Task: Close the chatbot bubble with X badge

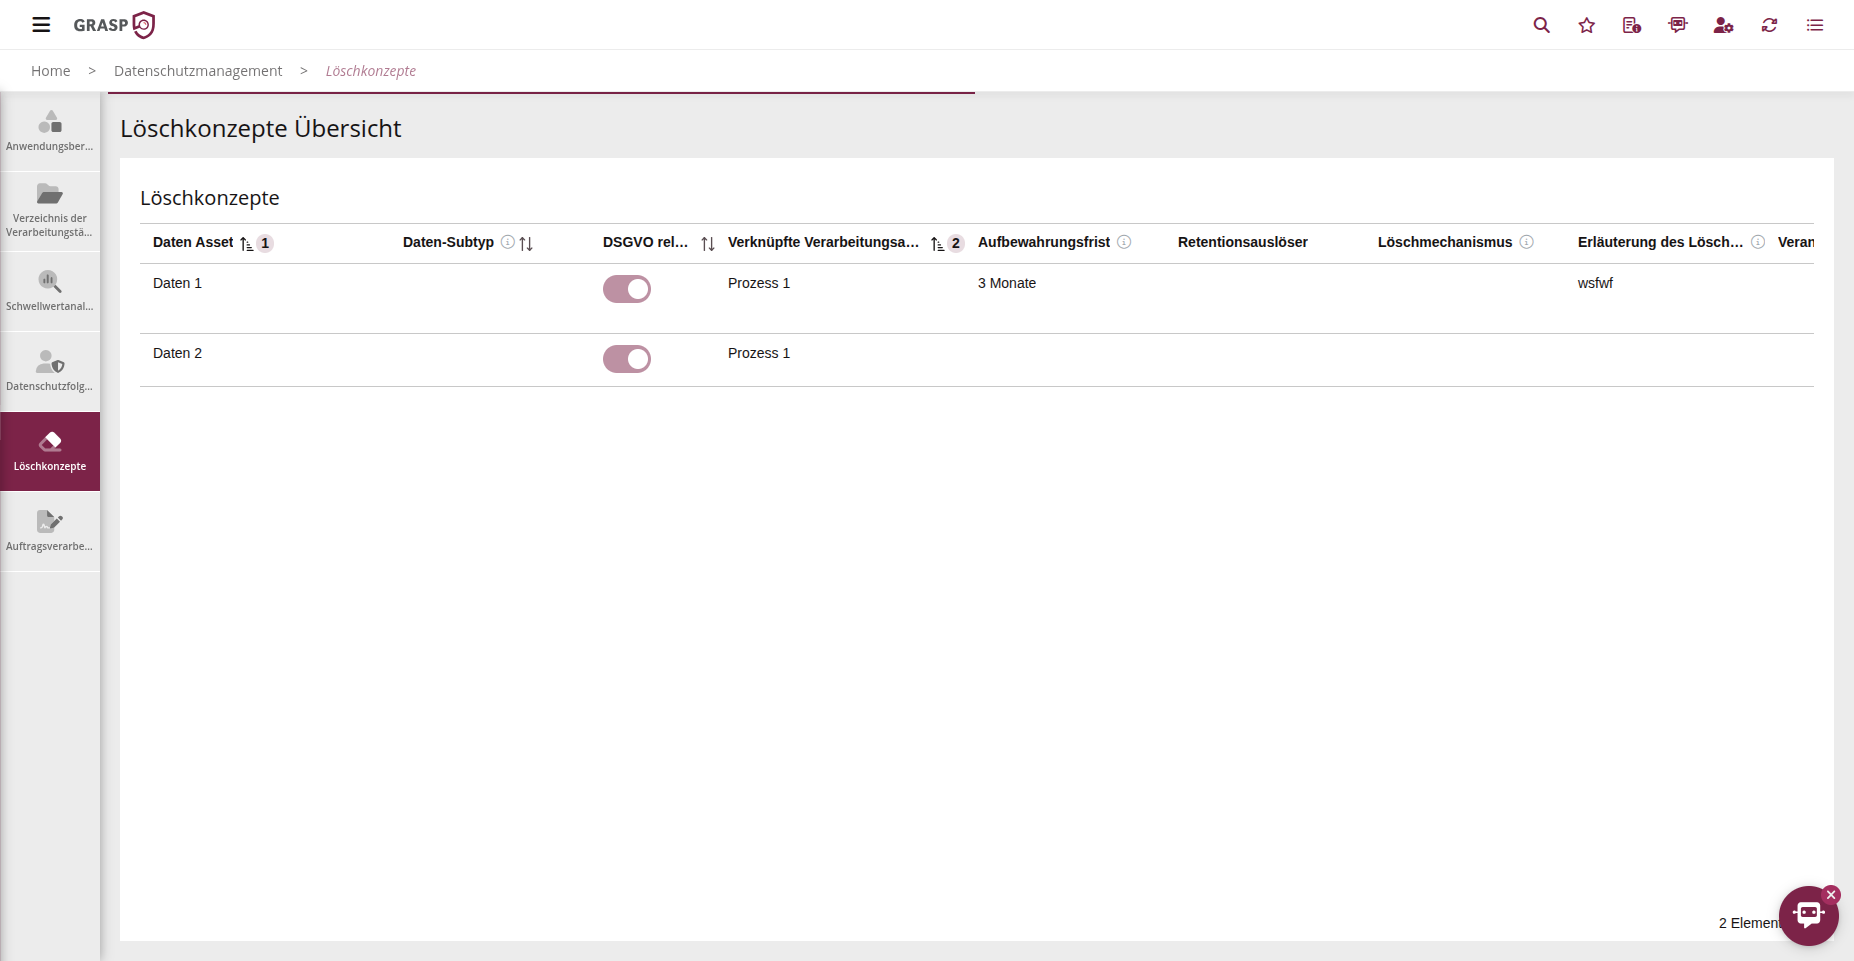Action: tap(1831, 895)
